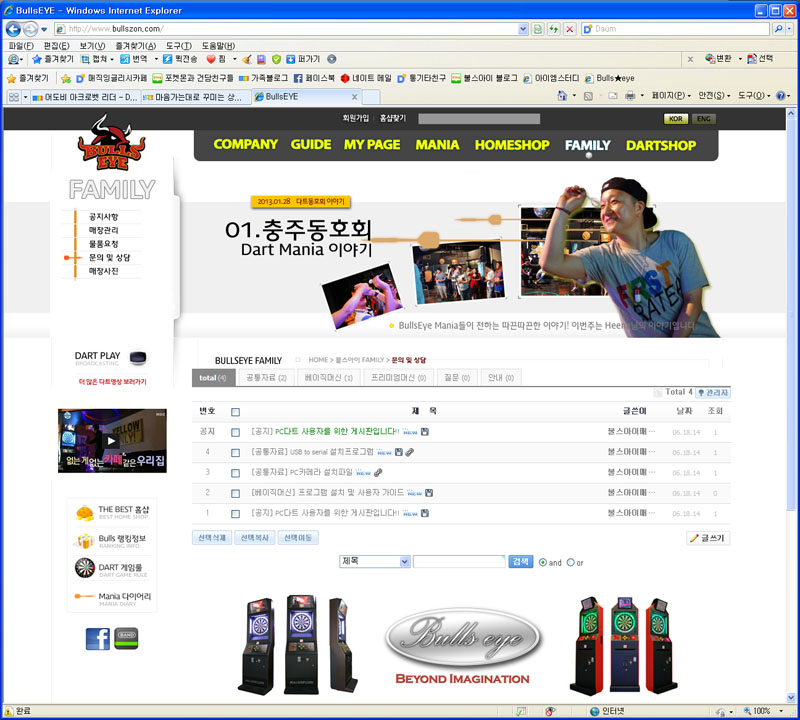Open the green BAND app icon

(x=126, y=638)
